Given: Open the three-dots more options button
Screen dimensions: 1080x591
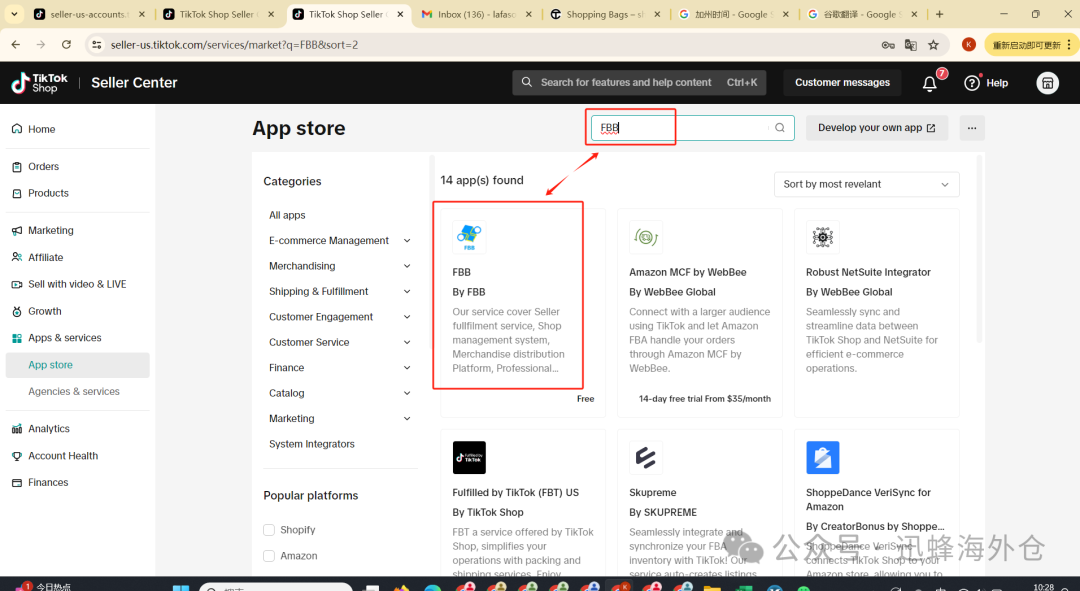Looking at the screenshot, I should pyautogui.click(x=971, y=128).
